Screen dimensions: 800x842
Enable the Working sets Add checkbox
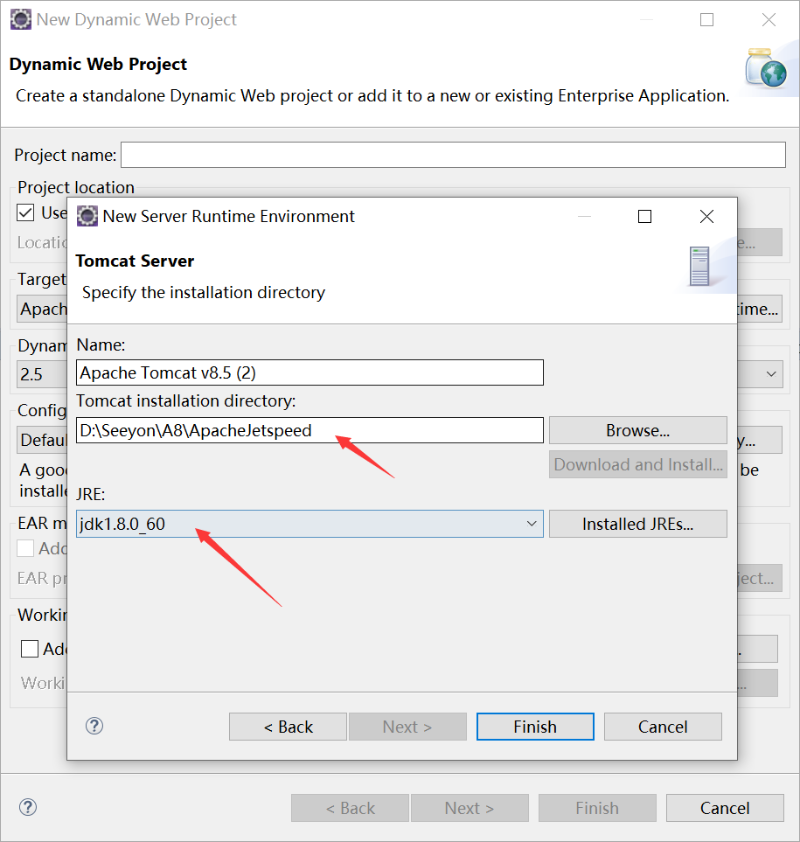point(30,649)
